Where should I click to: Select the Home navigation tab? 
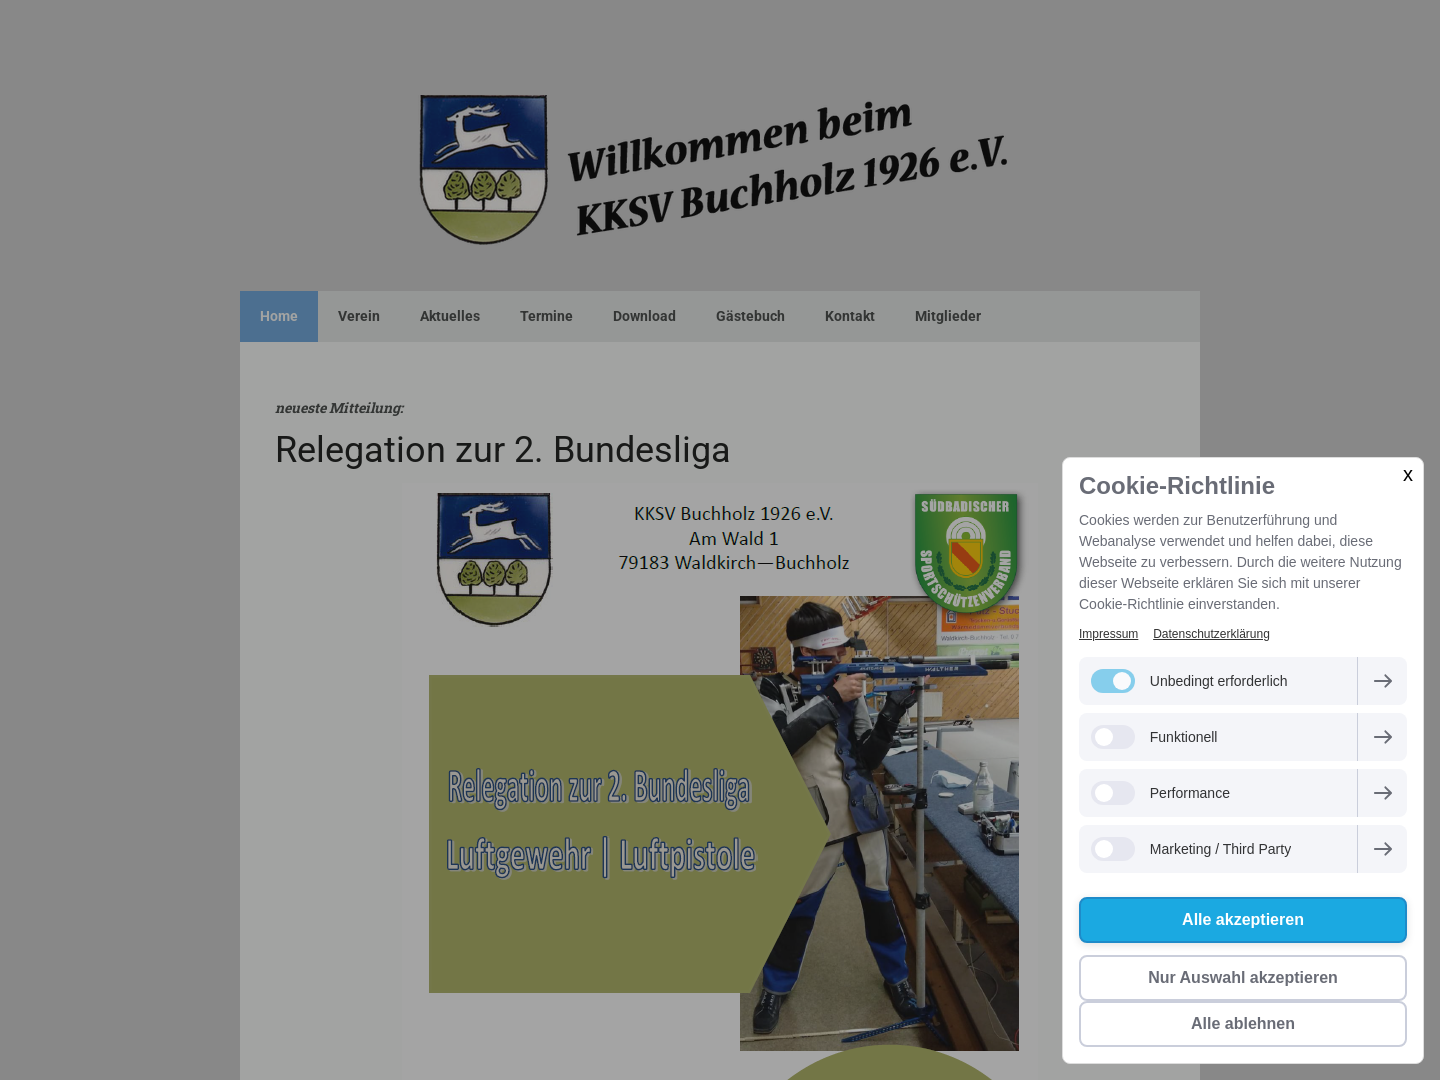279,316
